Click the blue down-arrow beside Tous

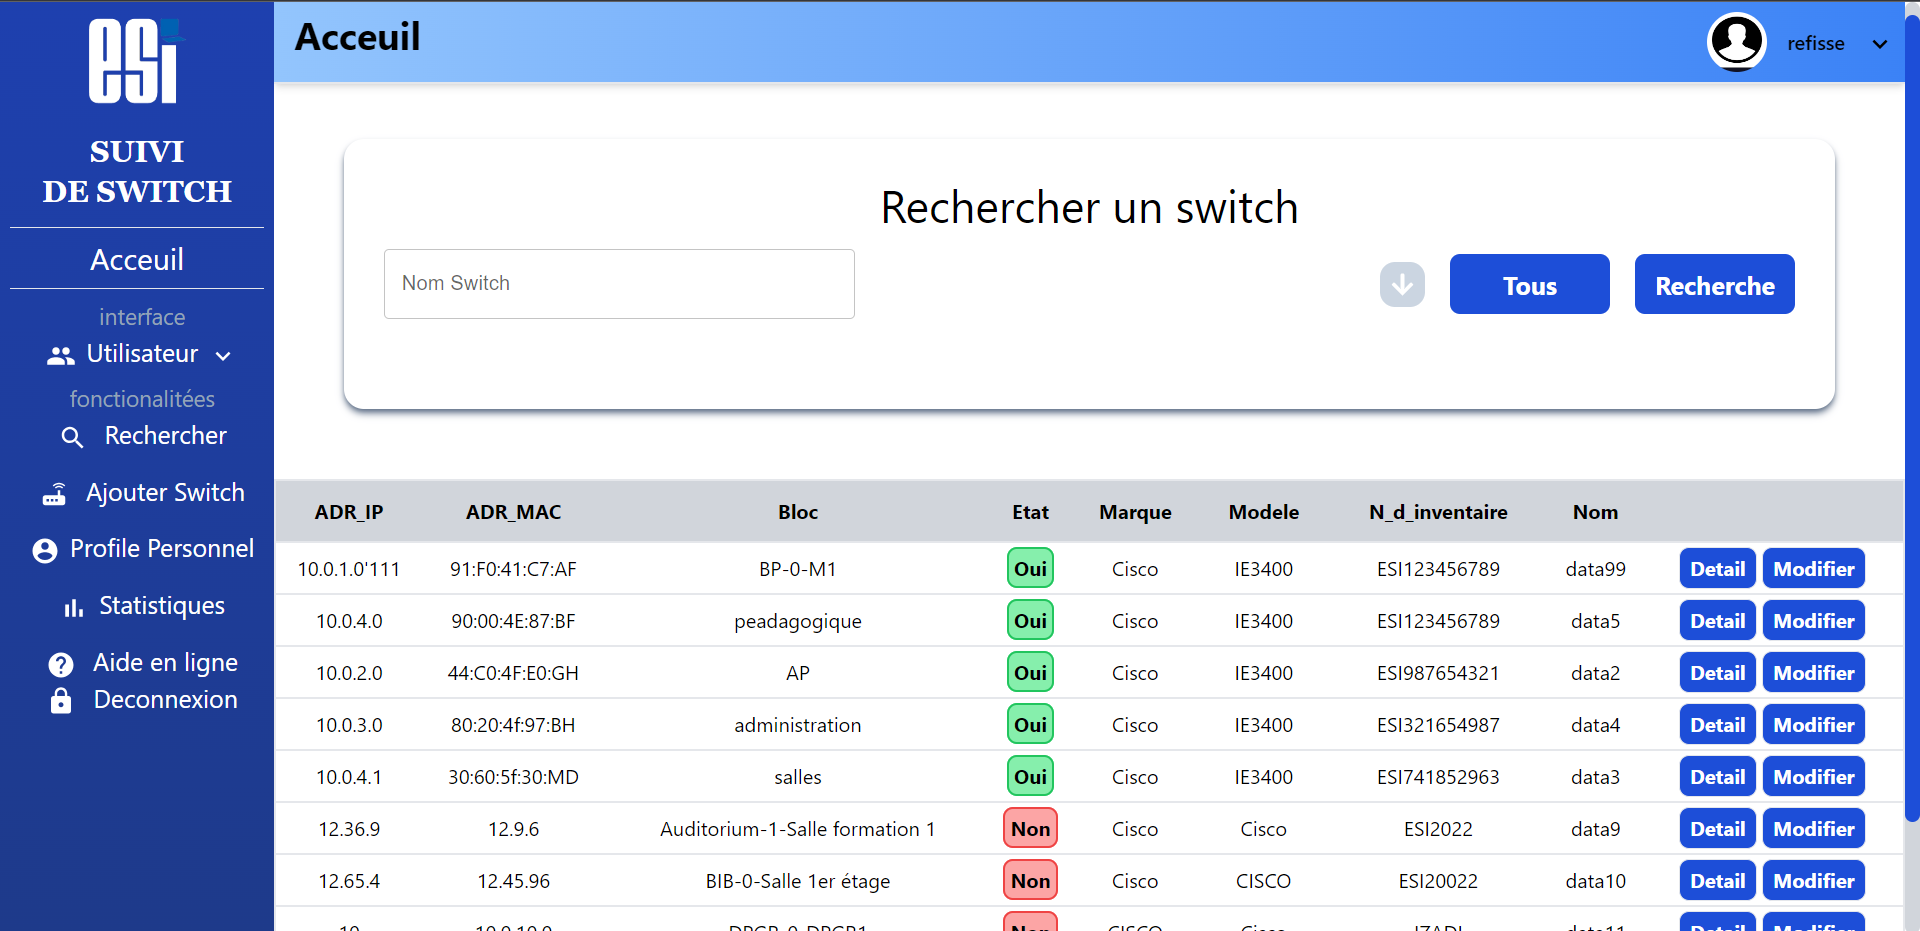click(x=1402, y=284)
